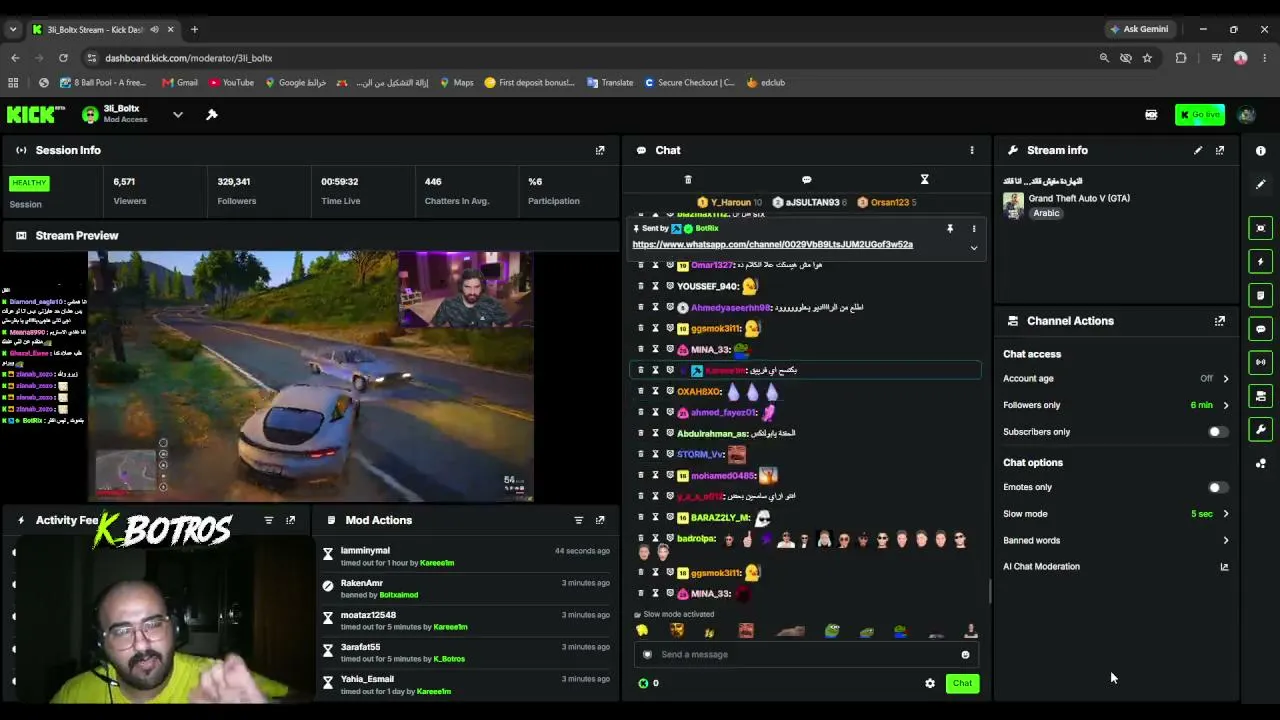Open the YouTube bookmark

[230, 83]
